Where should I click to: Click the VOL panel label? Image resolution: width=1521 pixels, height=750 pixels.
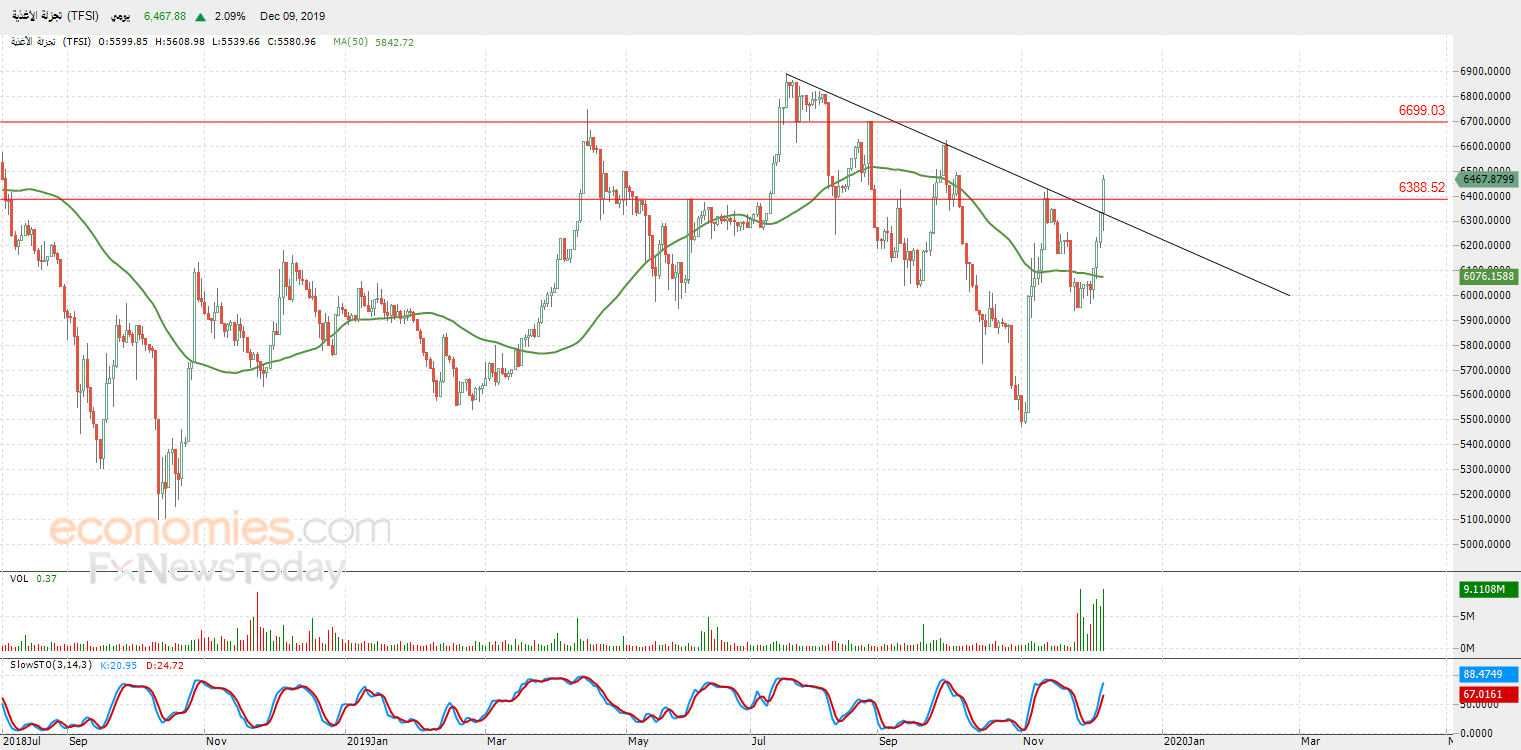click(x=19, y=579)
